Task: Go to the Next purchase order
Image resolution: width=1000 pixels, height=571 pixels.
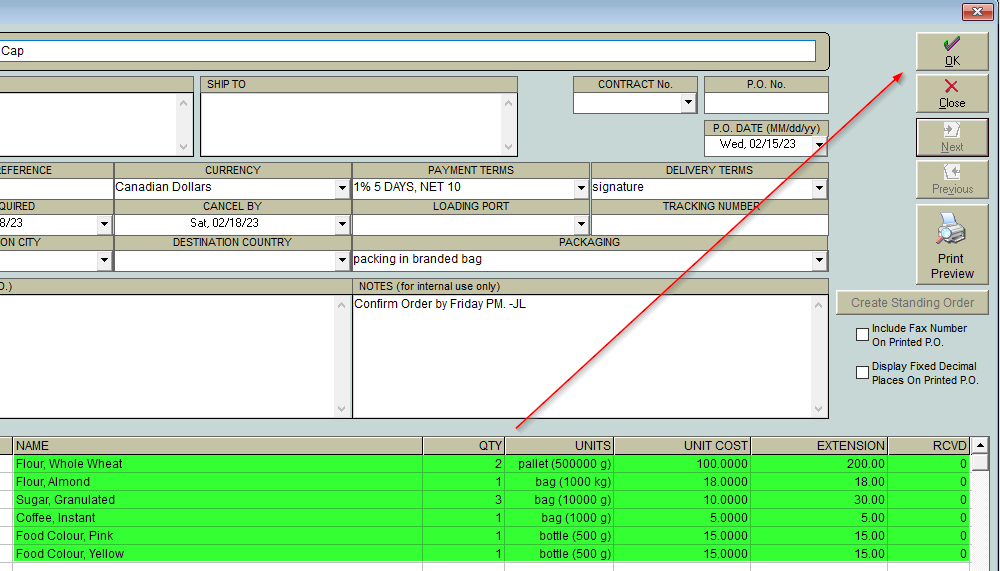Action: [x=952, y=137]
